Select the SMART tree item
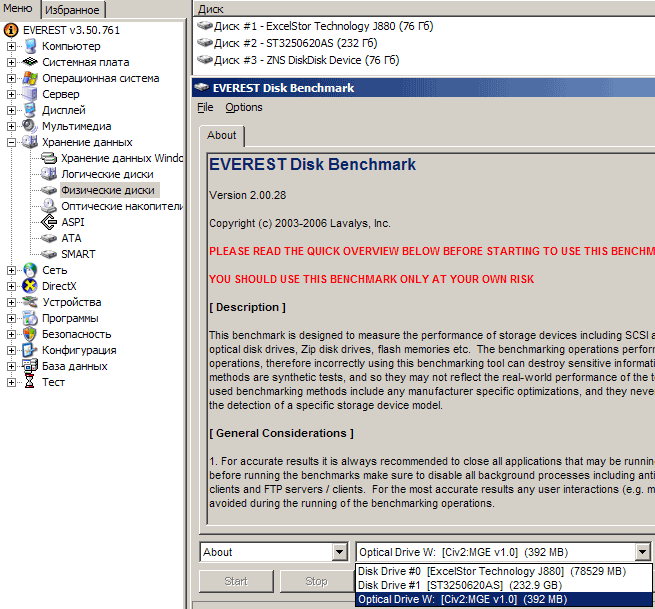655x609 pixels. (79, 254)
